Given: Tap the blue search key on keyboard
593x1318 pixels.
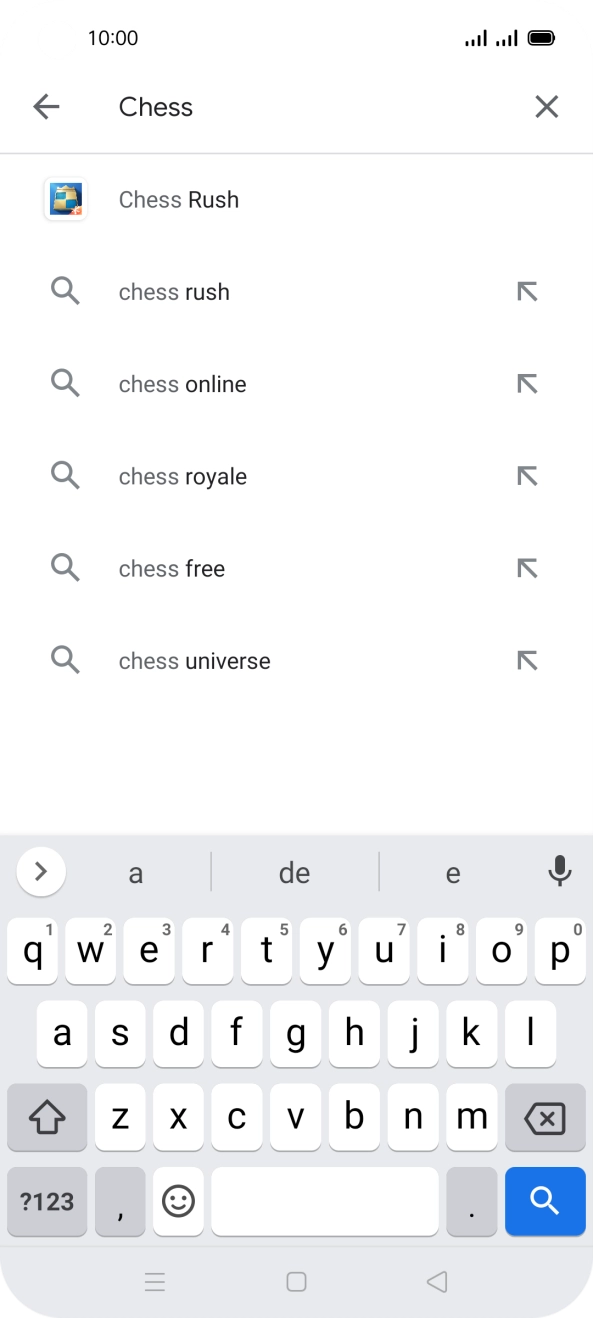Looking at the screenshot, I should pyautogui.click(x=545, y=1201).
